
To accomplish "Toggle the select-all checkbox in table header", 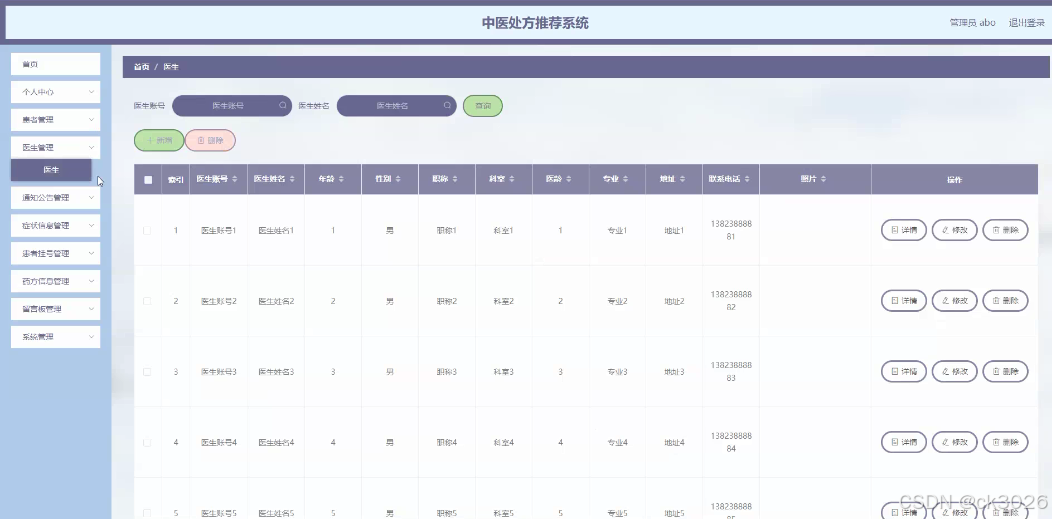I will pos(148,180).
